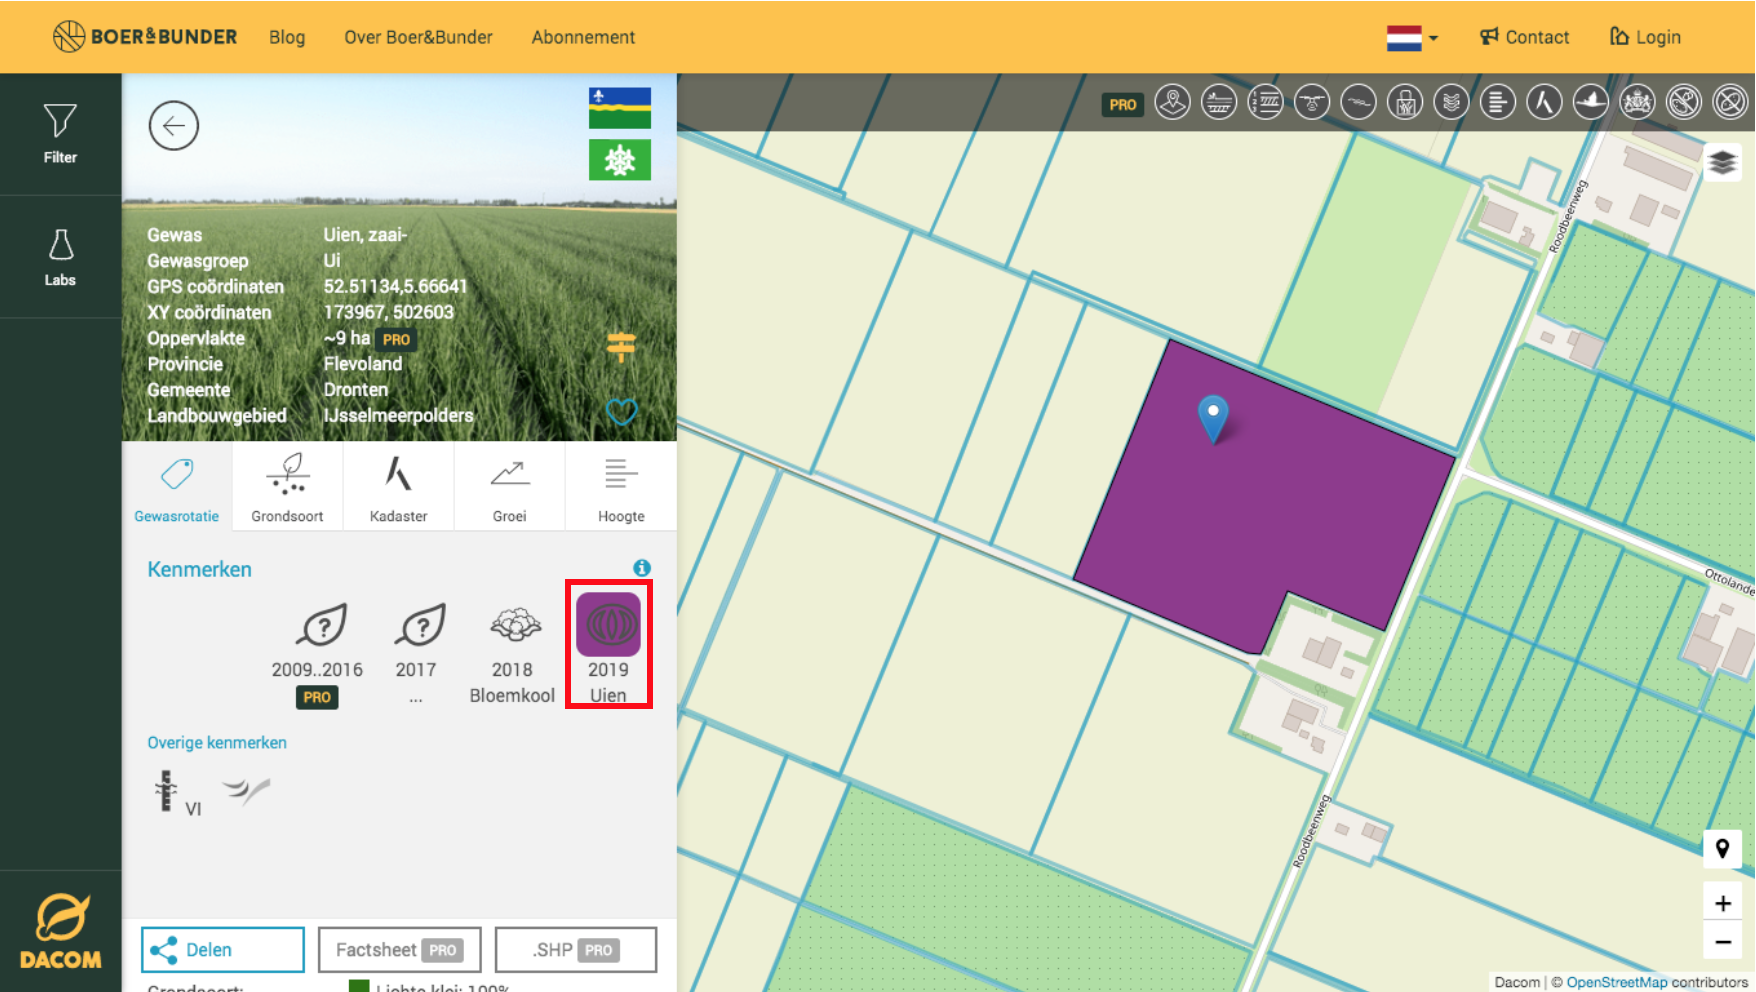Viewport: 1756px width, 992px height.
Task: Select the drone layer icon
Action: (1311, 102)
